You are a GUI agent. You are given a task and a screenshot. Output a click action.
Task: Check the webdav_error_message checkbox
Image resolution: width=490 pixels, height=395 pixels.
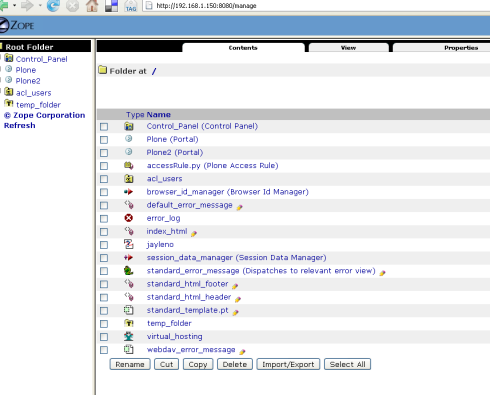(x=104, y=350)
